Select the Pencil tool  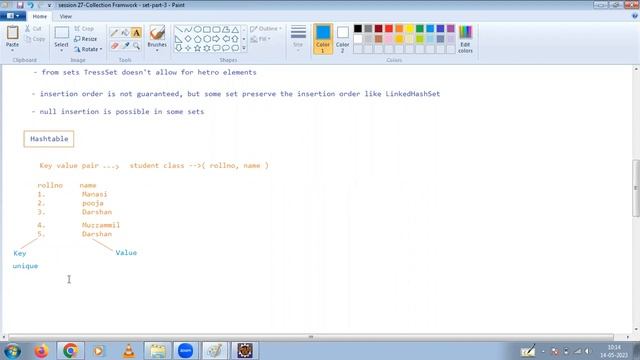(114, 33)
